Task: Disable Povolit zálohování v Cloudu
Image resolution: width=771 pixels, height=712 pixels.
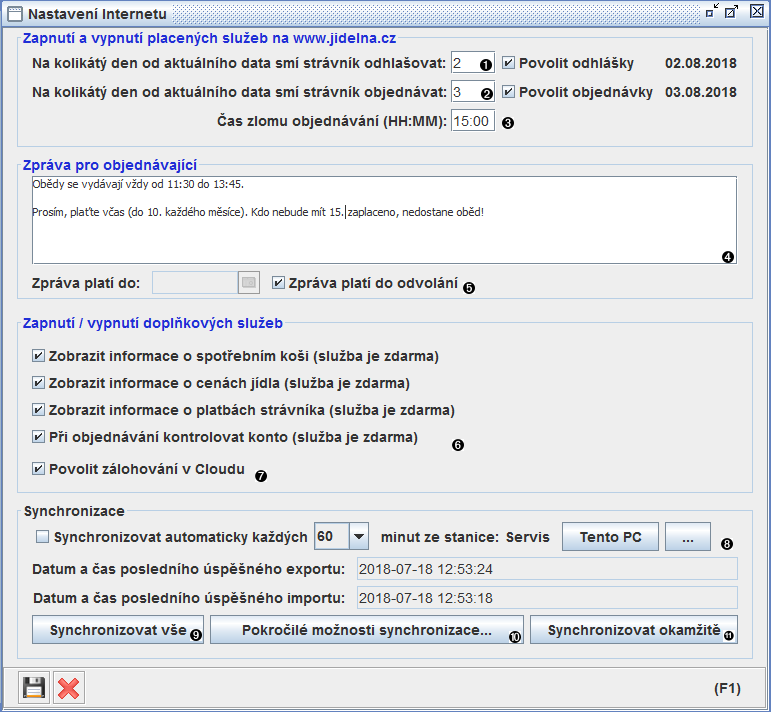Action: click(x=39, y=468)
